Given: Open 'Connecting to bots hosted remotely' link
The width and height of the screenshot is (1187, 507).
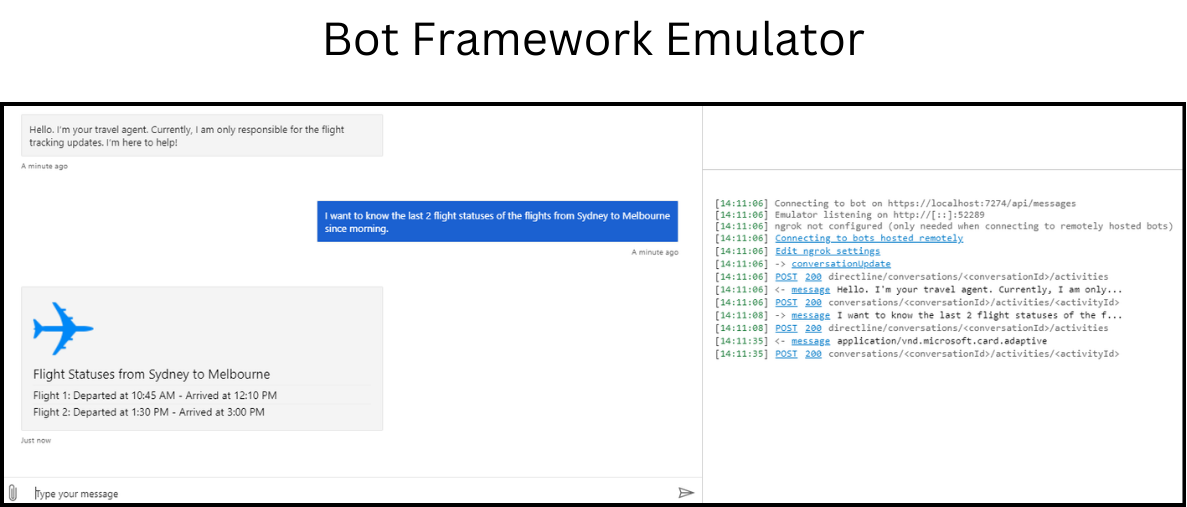Looking at the screenshot, I should (x=869, y=238).
